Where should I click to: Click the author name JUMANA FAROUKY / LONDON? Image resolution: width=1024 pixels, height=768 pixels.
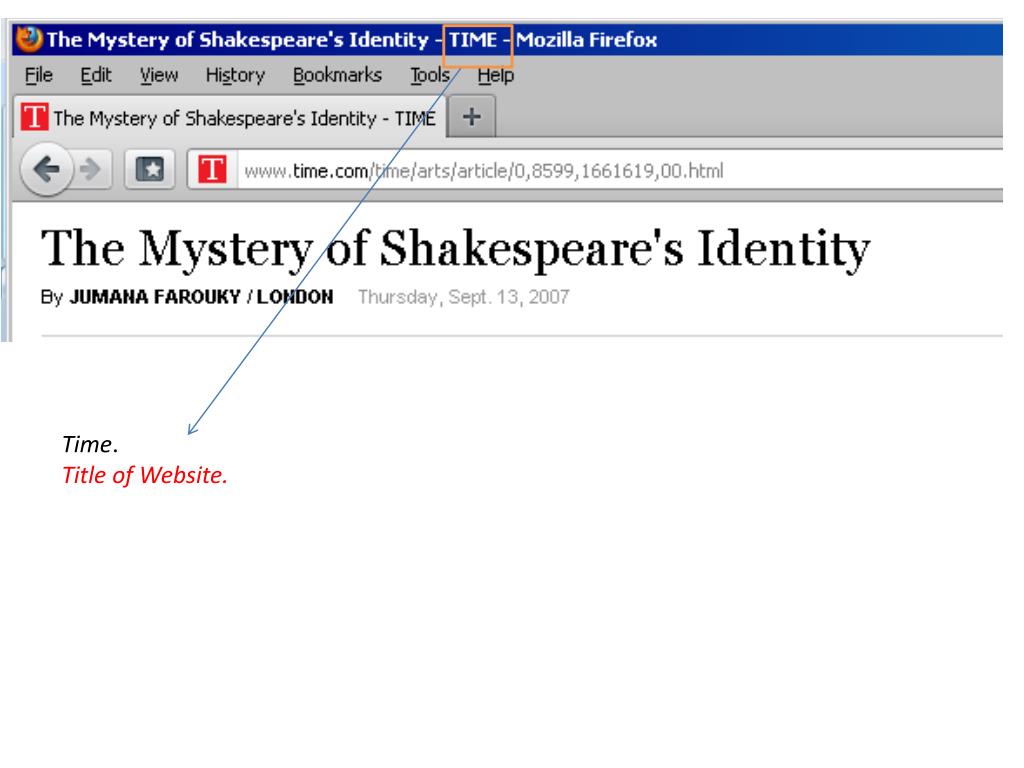pos(201,296)
